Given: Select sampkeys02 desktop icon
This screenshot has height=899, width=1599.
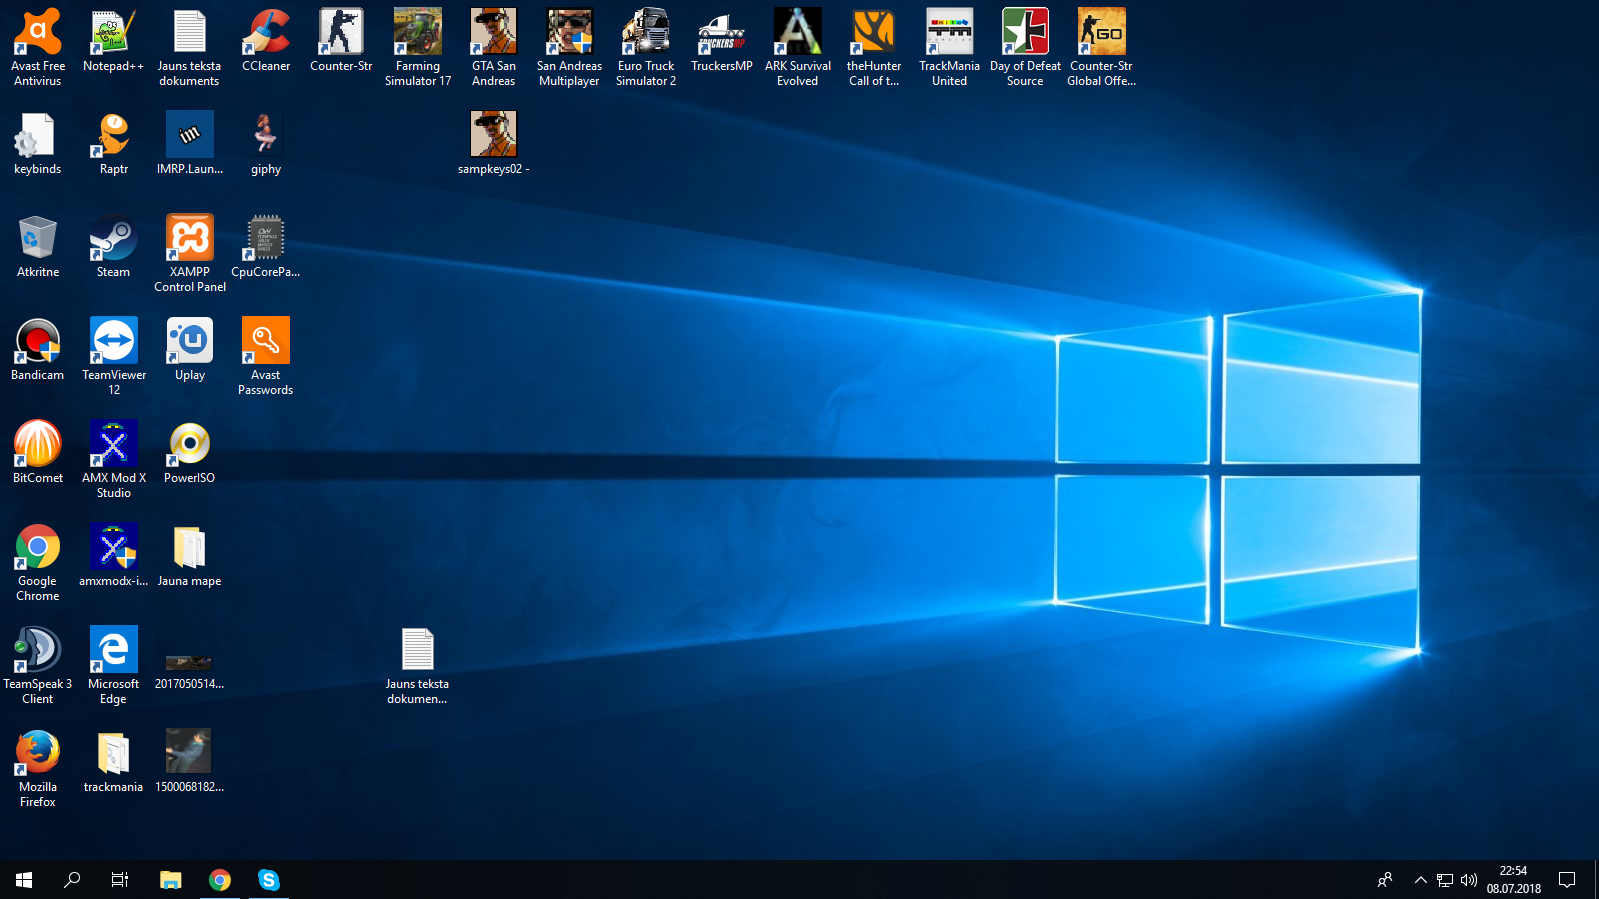Looking at the screenshot, I should 494,143.
